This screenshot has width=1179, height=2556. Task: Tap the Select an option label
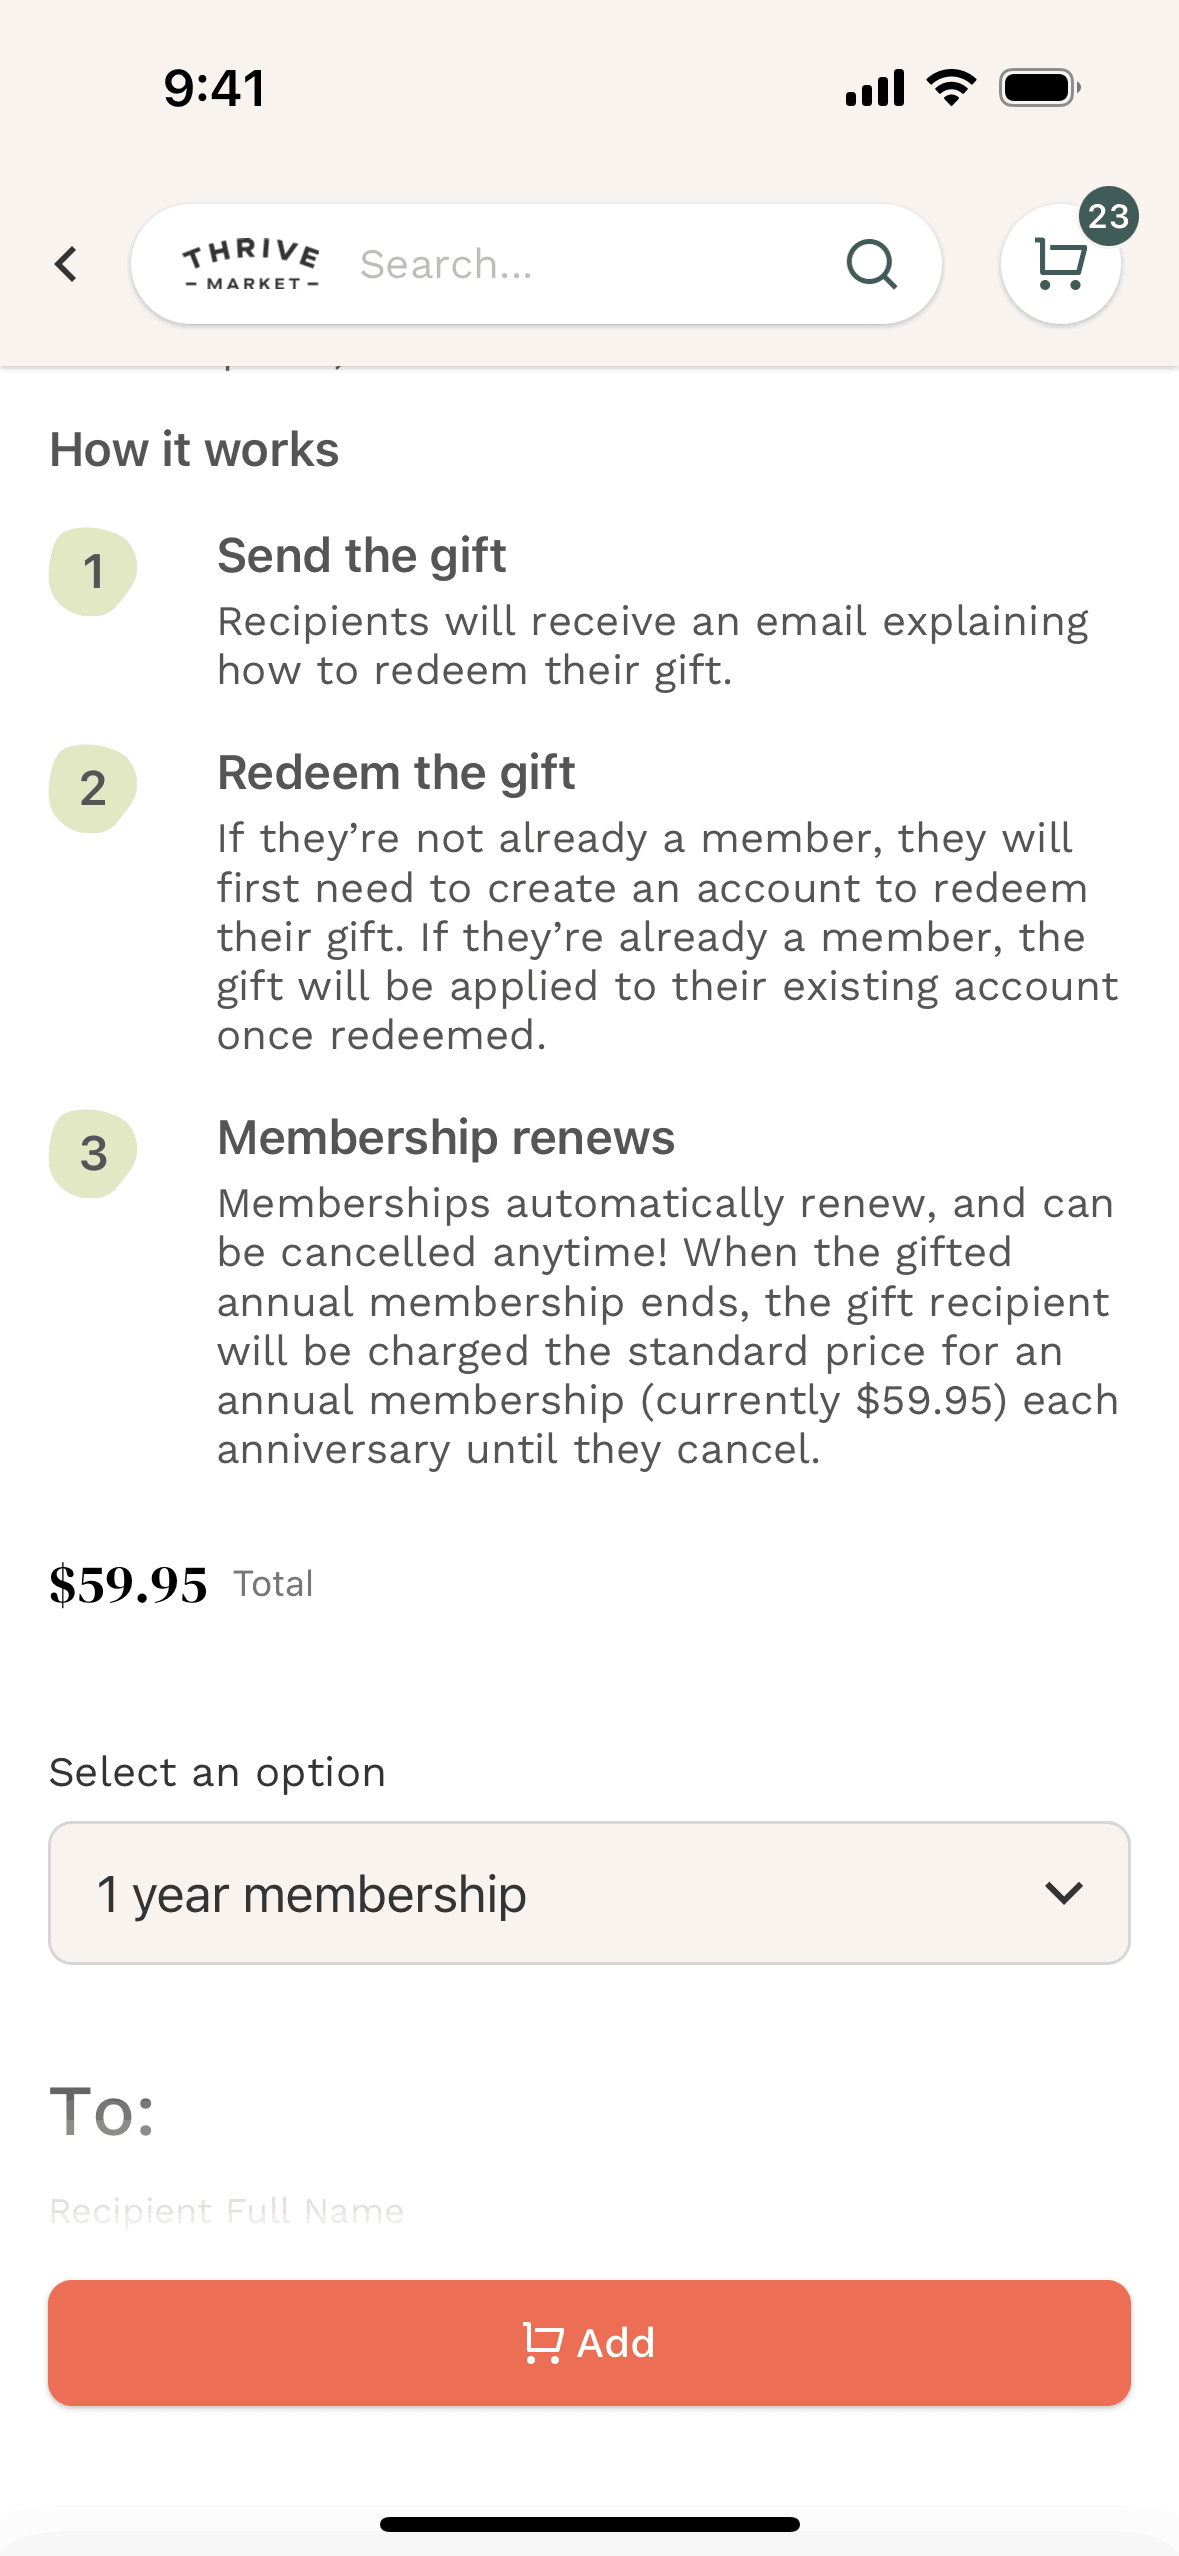click(218, 1773)
